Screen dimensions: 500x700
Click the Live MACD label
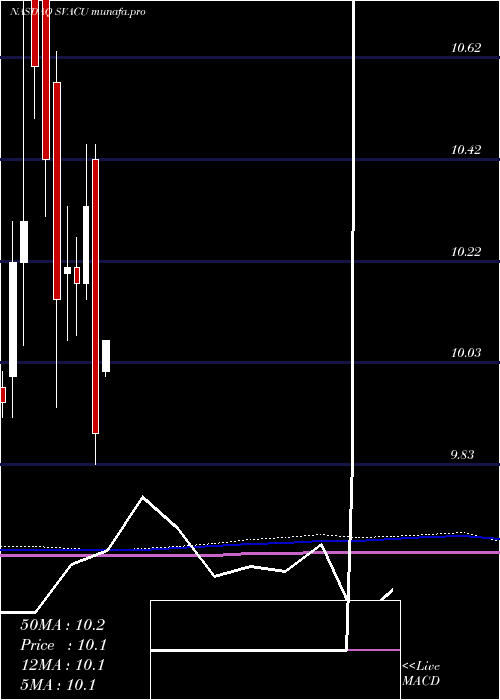coord(421,674)
